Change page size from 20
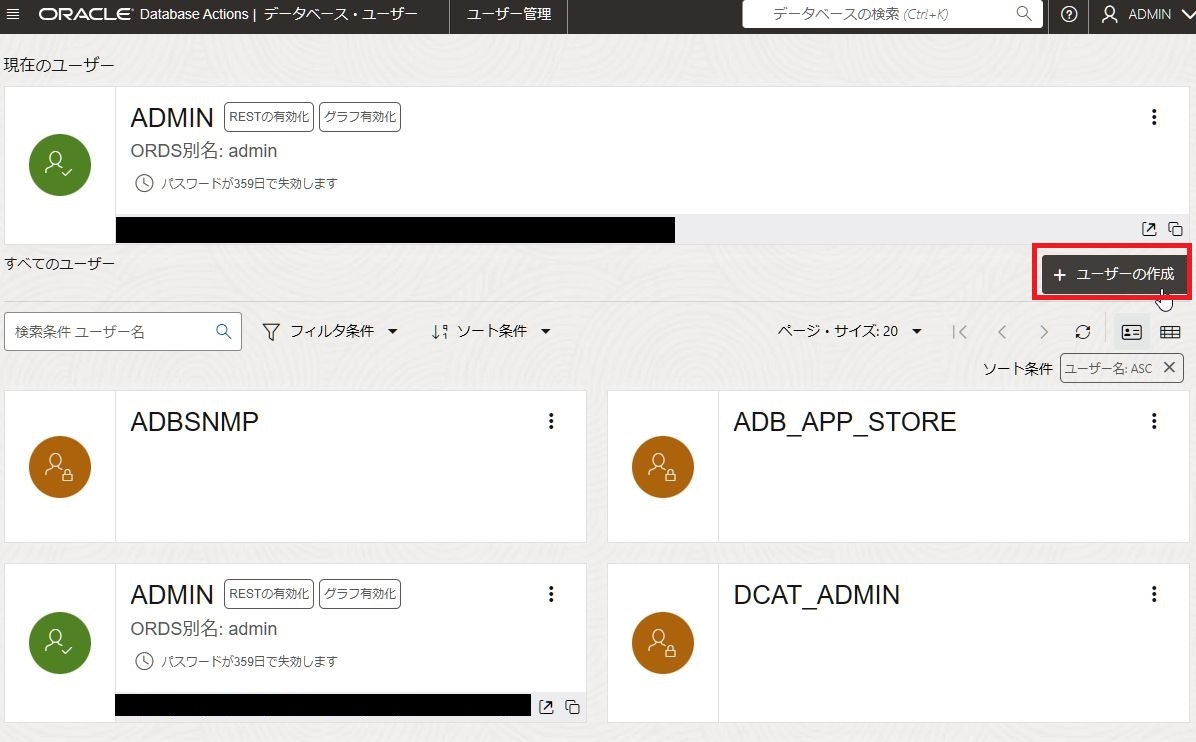Image resolution: width=1196 pixels, height=742 pixels. point(850,331)
